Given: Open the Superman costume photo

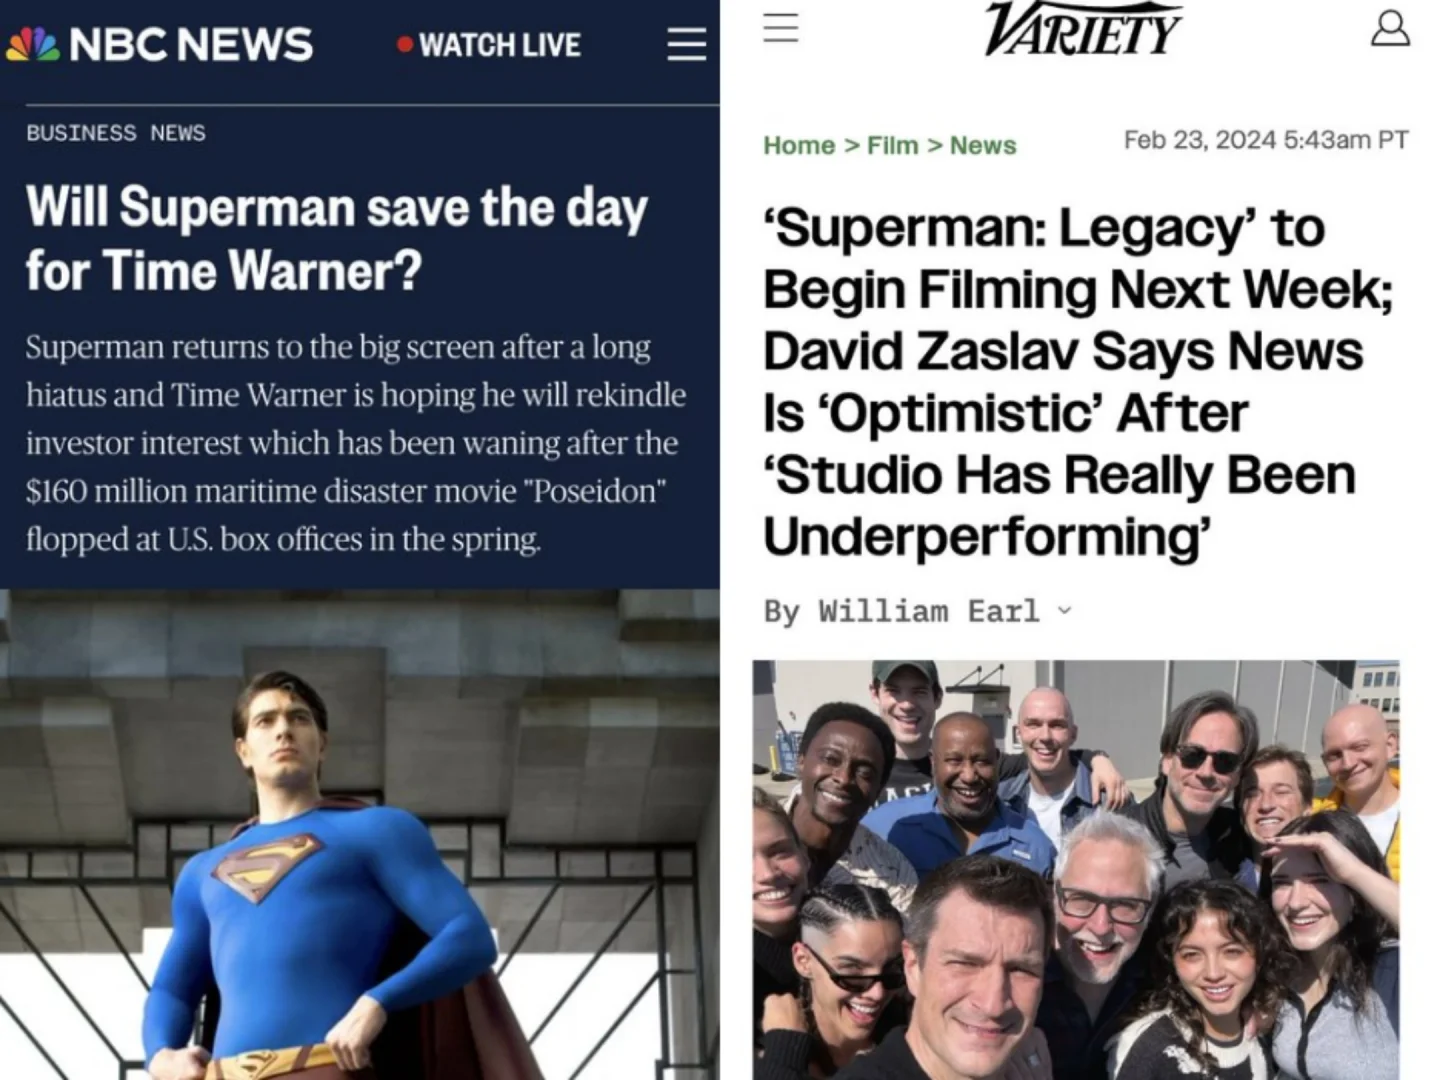Looking at the screenshot, I should (x=360, y=834).
